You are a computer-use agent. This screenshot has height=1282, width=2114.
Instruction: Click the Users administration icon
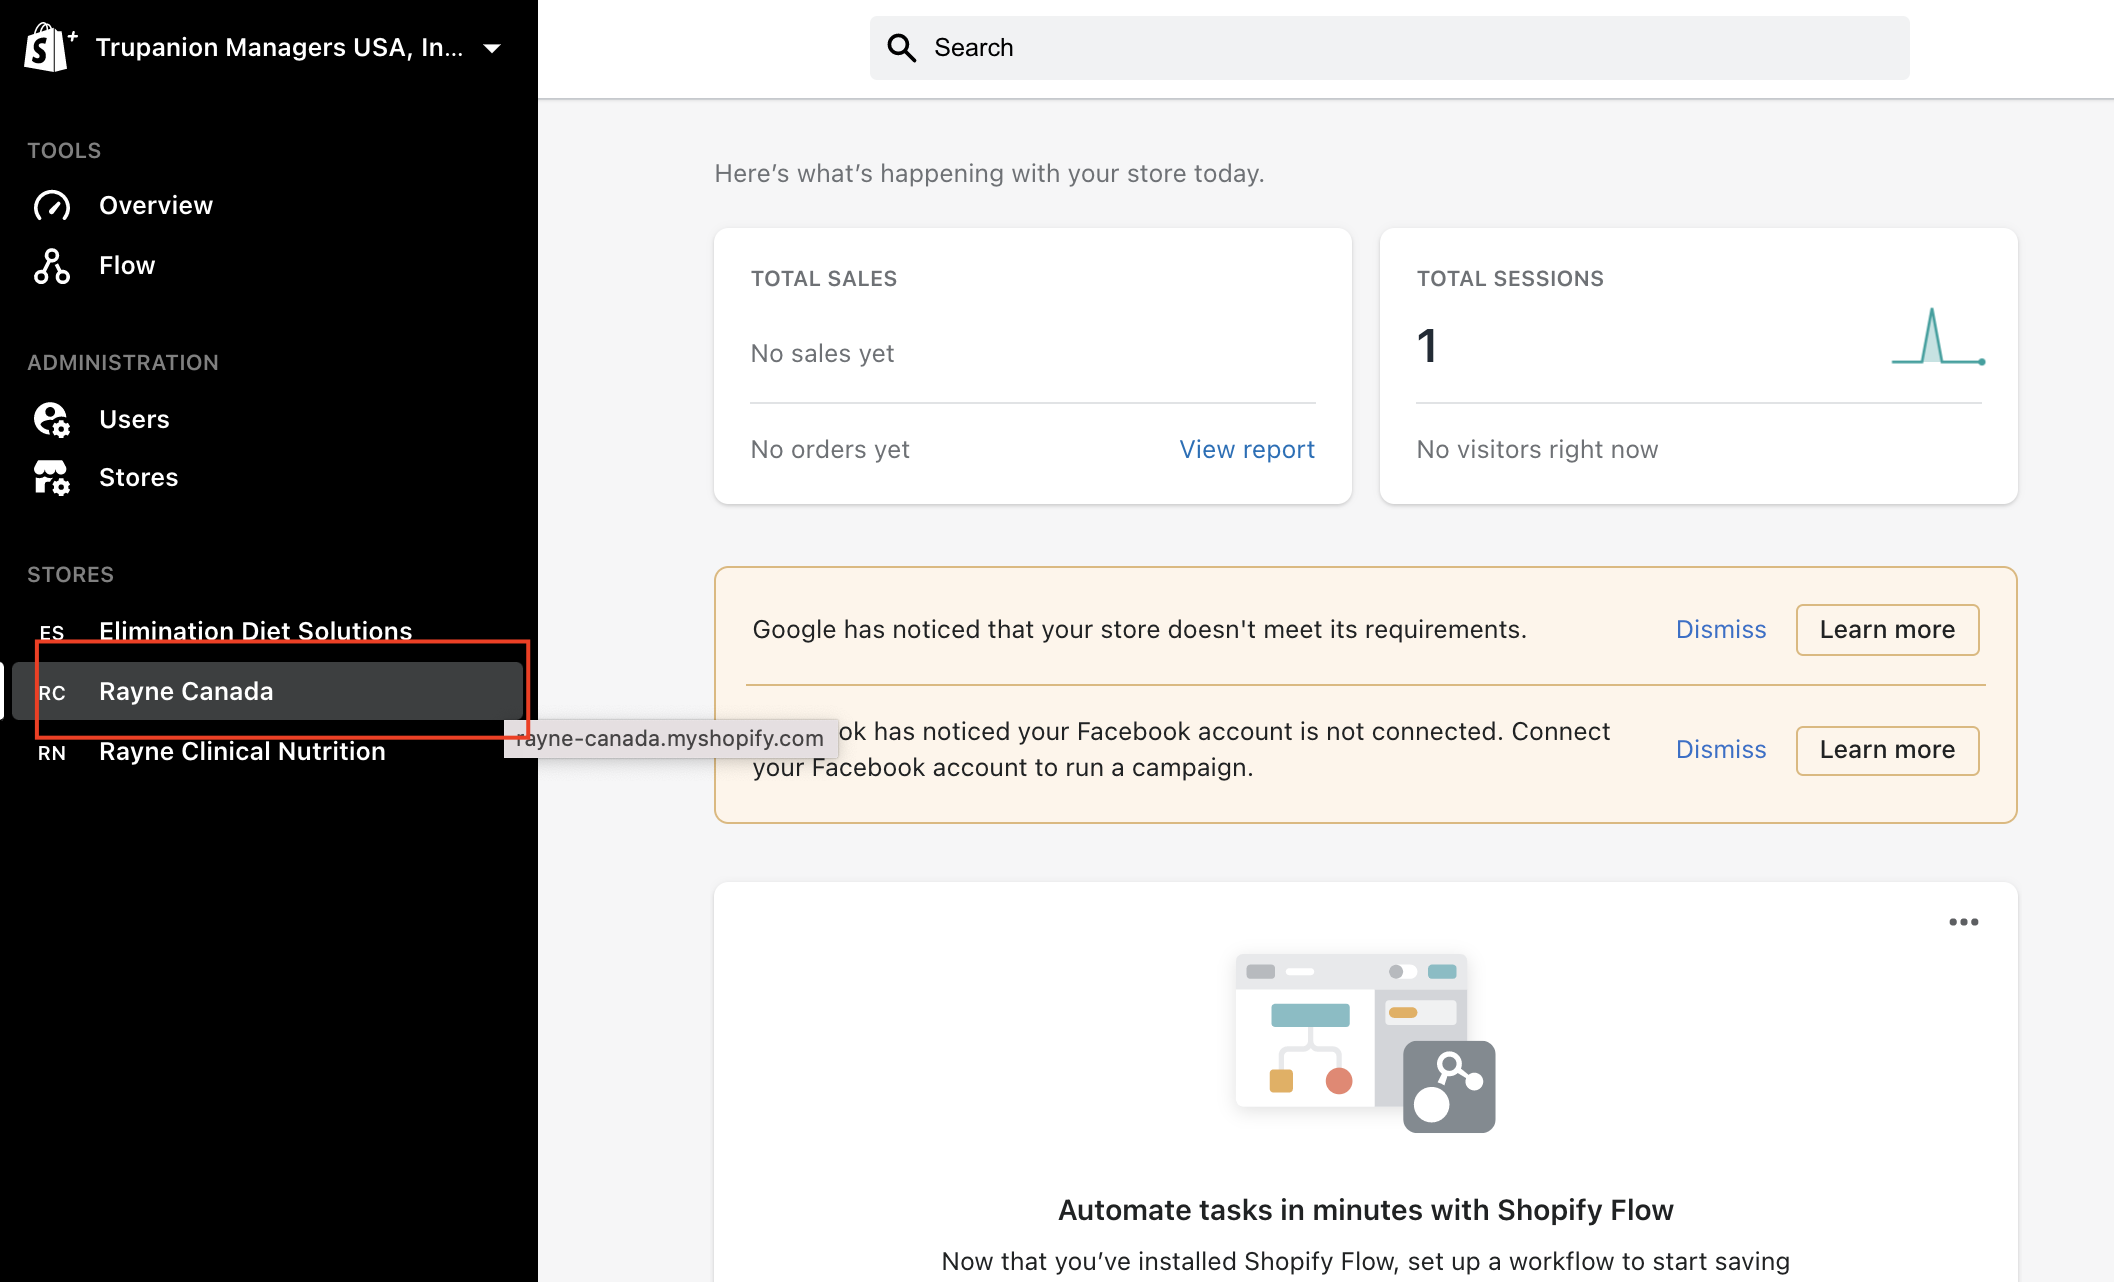click(52, 420)
